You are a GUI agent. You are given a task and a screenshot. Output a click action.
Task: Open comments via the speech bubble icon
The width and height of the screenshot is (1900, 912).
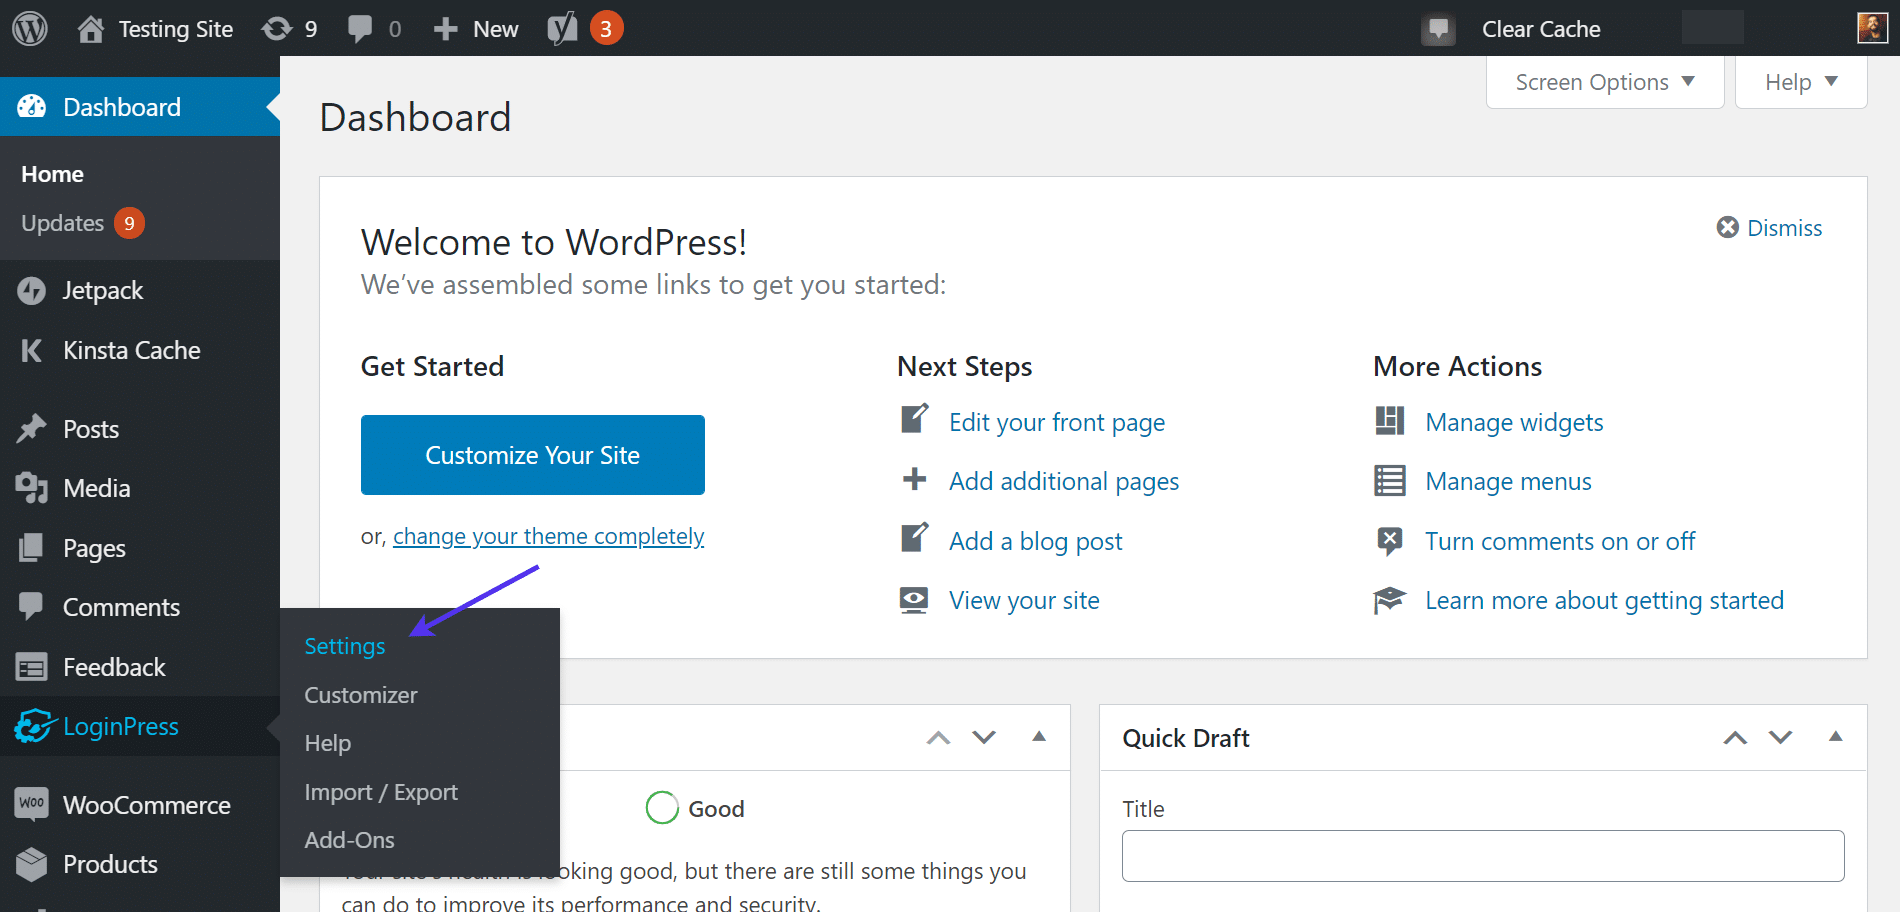tap(362, 27)
